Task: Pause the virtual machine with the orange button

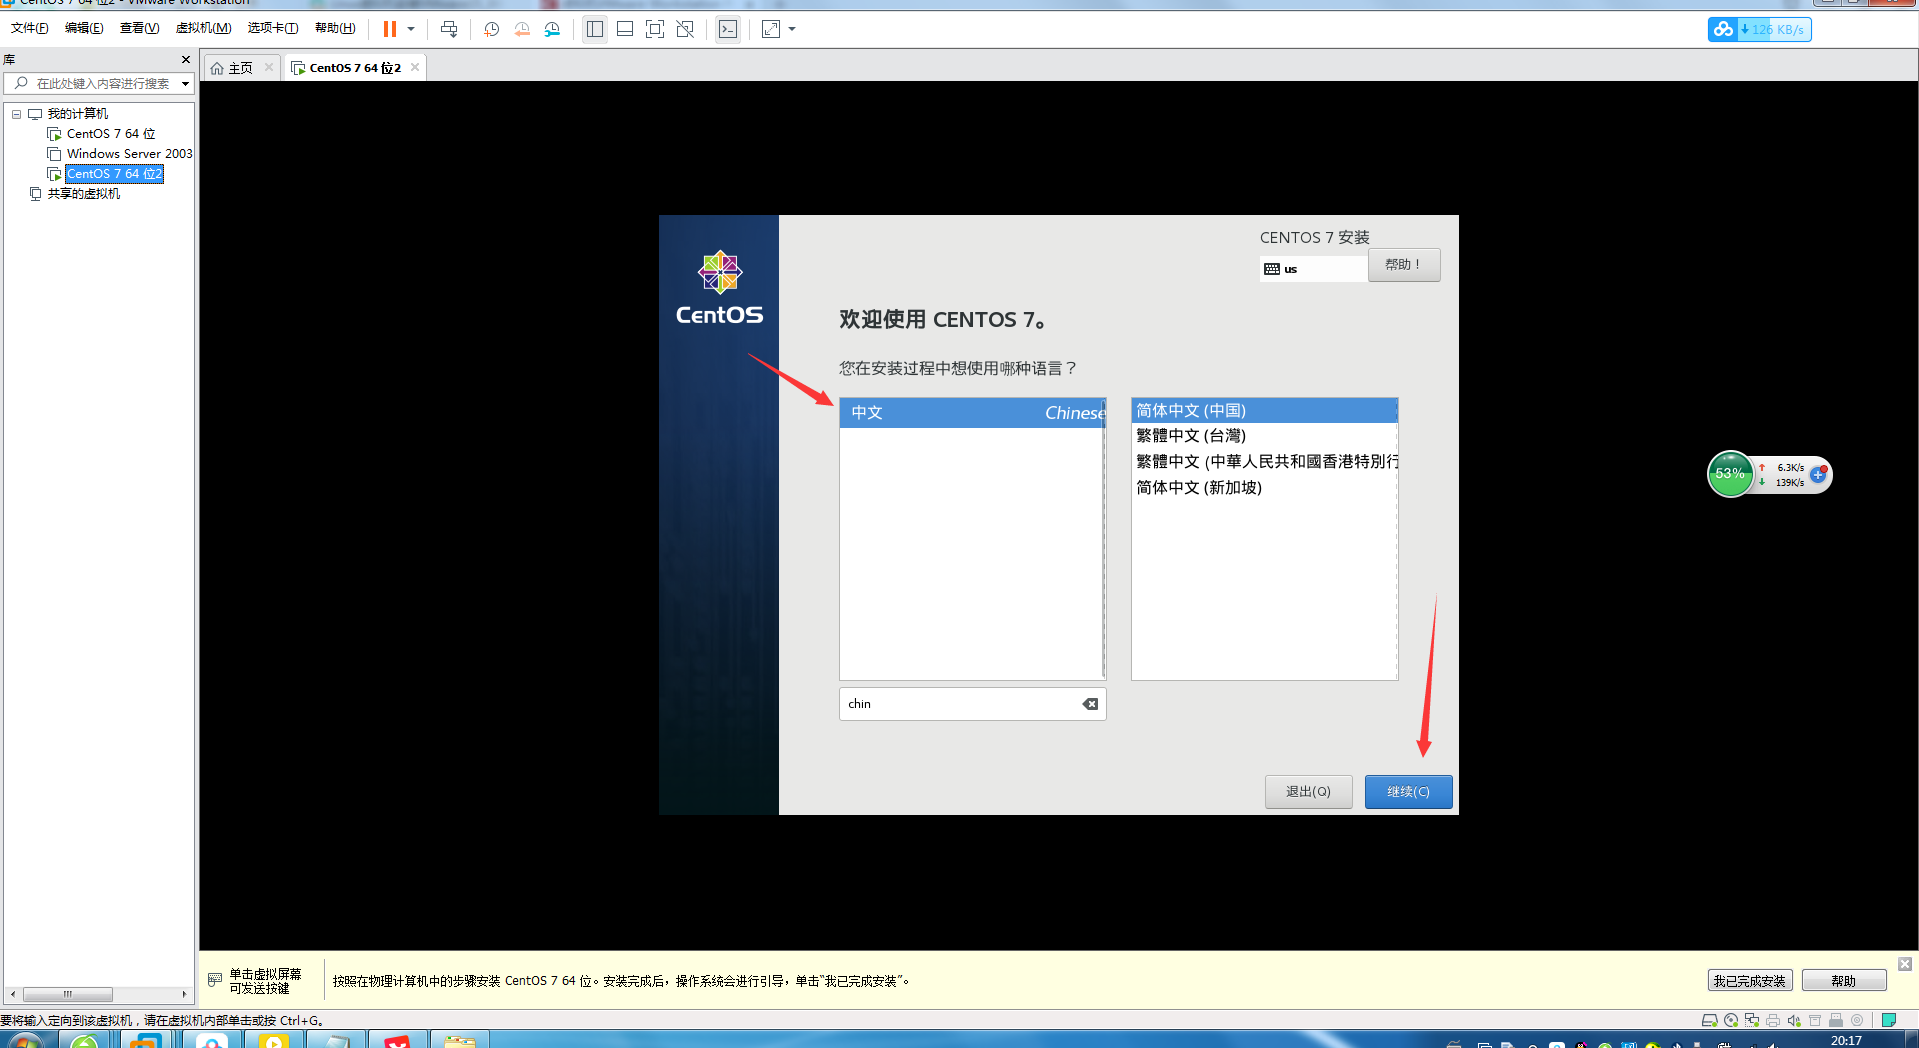Action: click(390, 29)
